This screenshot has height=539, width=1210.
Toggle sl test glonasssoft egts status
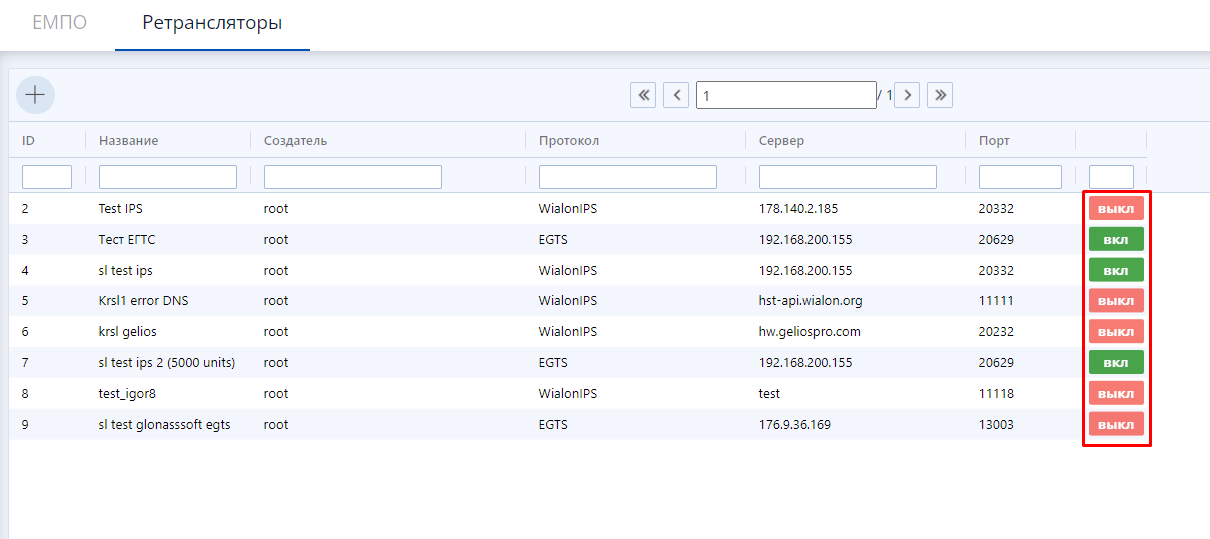coord(1116,425)
